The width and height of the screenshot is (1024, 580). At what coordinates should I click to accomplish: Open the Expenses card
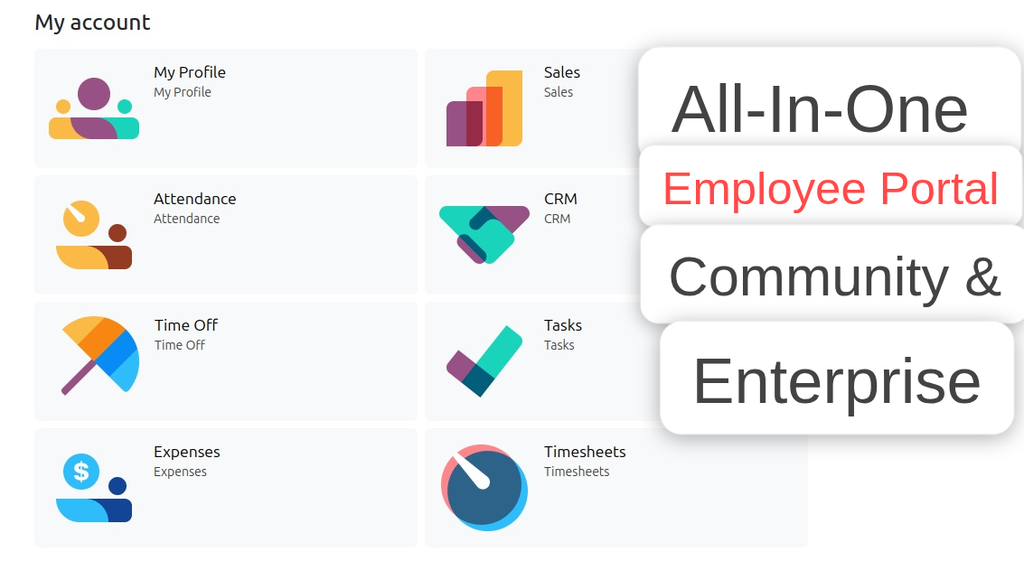(225, 488)
